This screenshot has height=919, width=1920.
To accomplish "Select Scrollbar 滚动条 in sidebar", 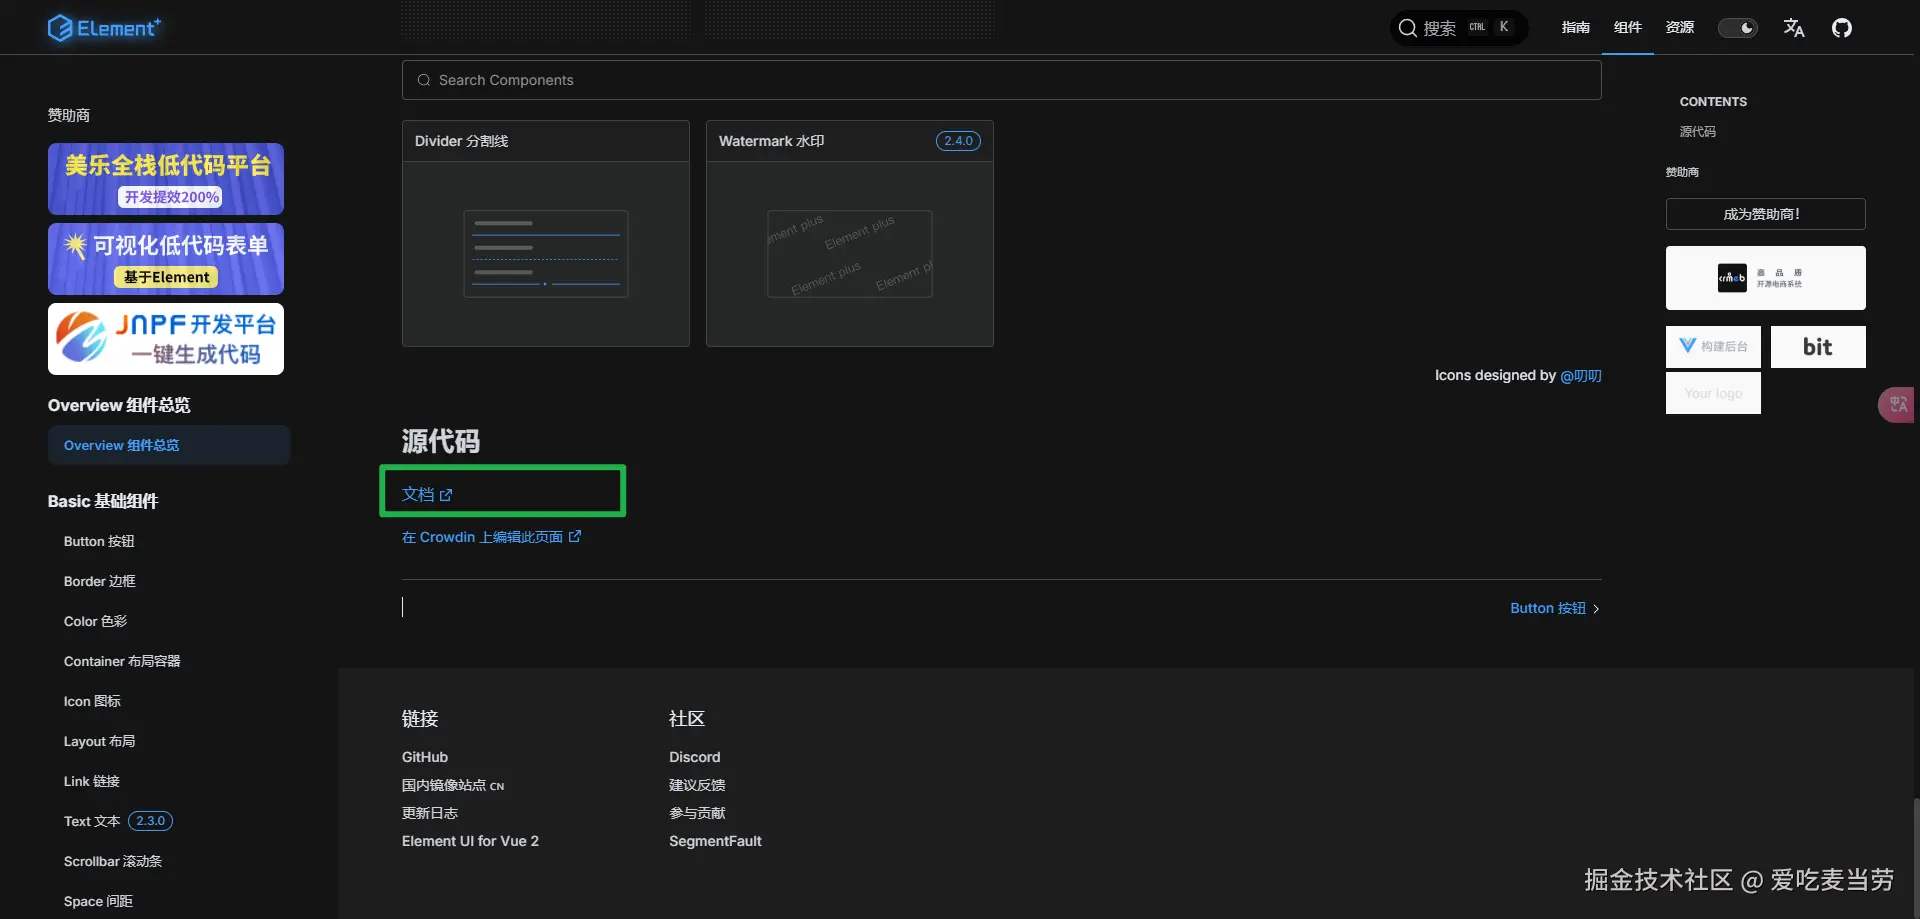I will [113, 861].
